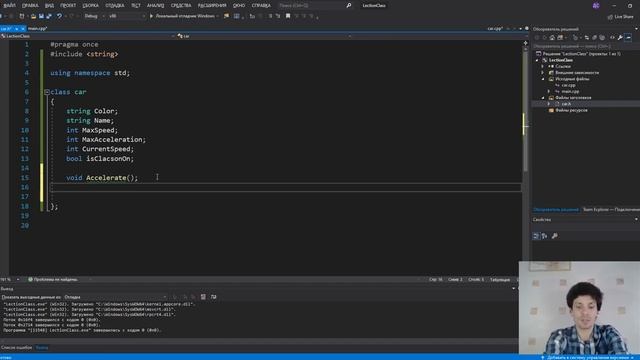
Task: Click the magnifier search icon in title bar
Action: (x=349, y=5)
